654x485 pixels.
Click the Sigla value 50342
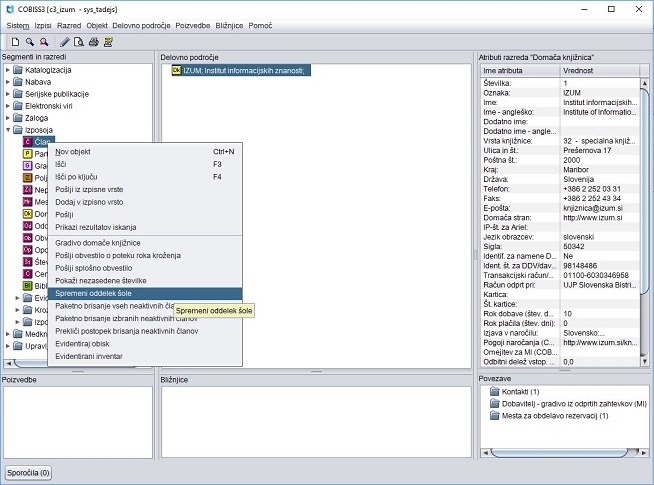pyautogui.click(x=574, y=246)
